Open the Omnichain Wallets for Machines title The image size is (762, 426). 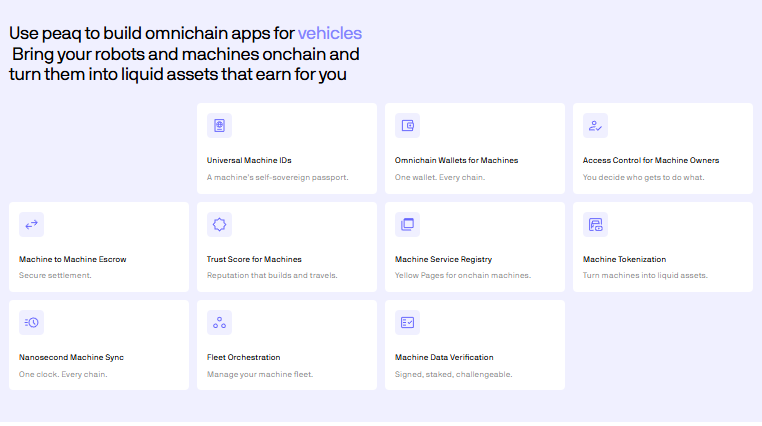coord(456,160)
